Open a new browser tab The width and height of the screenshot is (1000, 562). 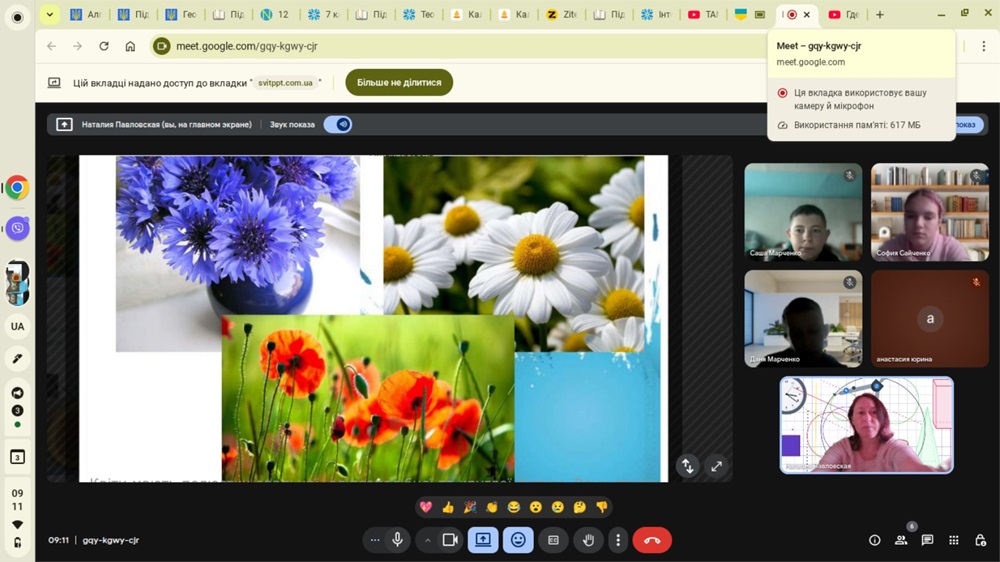879,15
